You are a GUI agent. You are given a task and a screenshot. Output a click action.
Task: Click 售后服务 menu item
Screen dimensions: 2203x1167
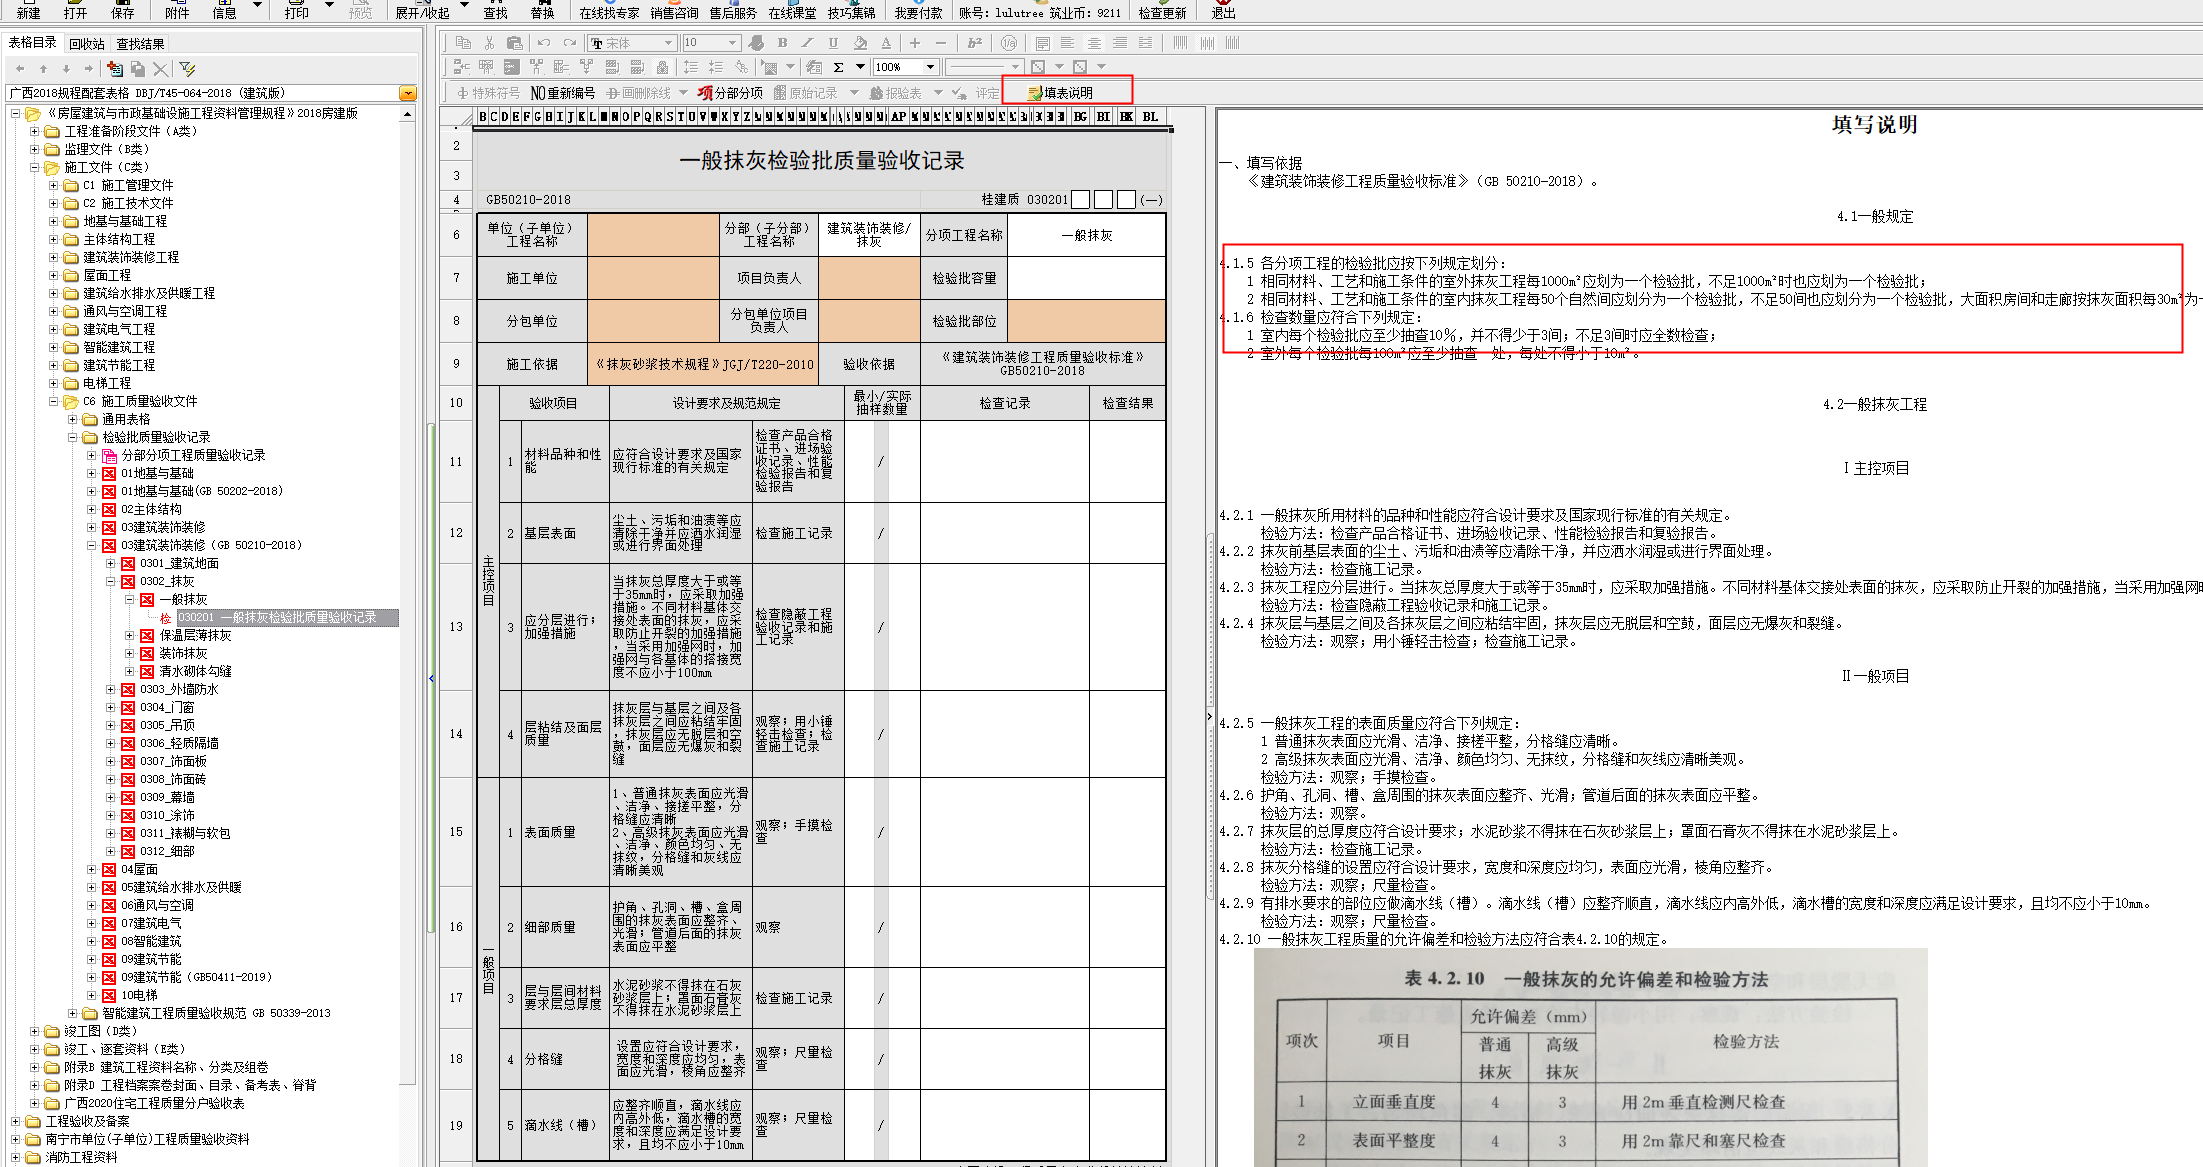(x=733, y=13)
